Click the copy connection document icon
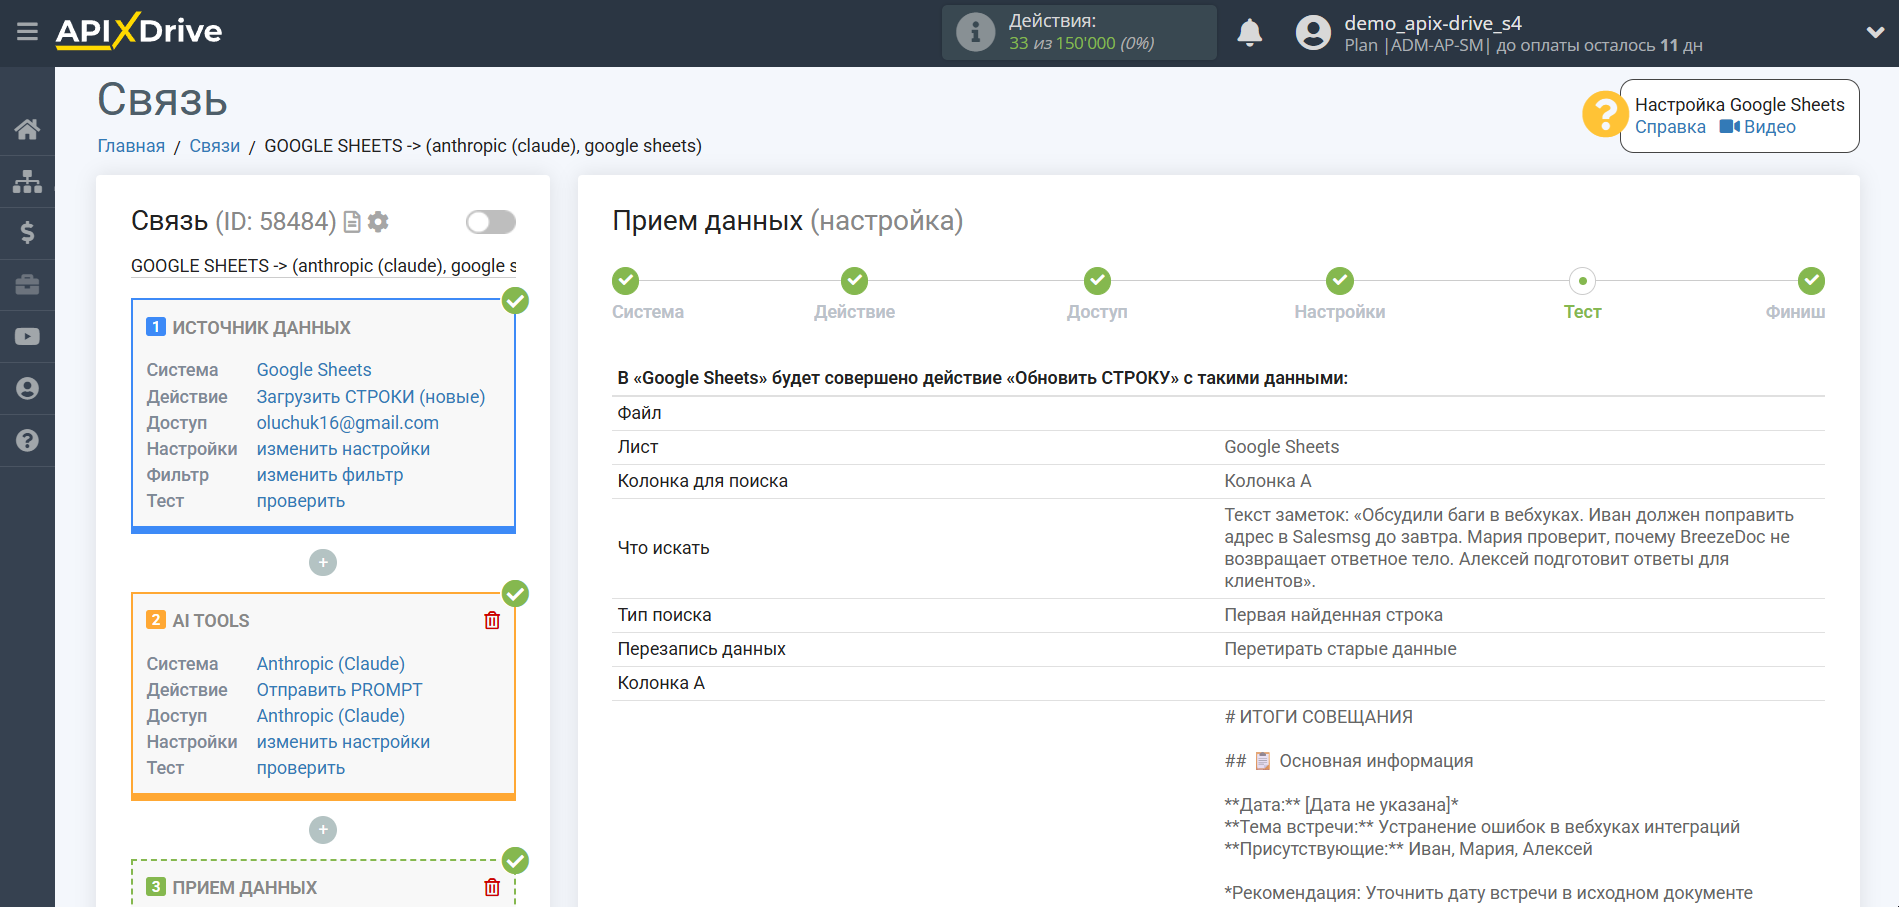This screenshot has width=1899, height=907. pyautogui.click(x=352, y=222)
